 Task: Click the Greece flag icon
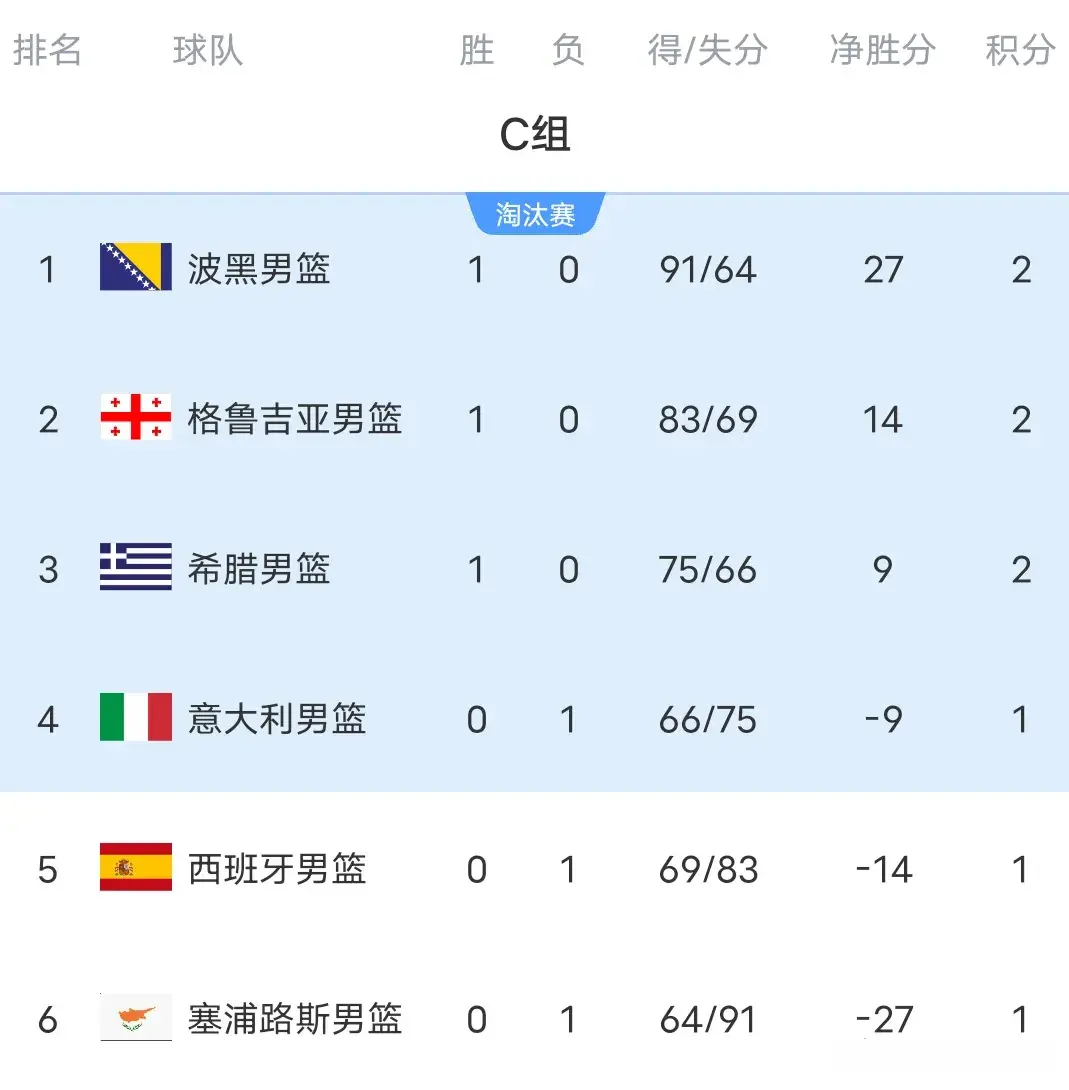tap(136, 568)
